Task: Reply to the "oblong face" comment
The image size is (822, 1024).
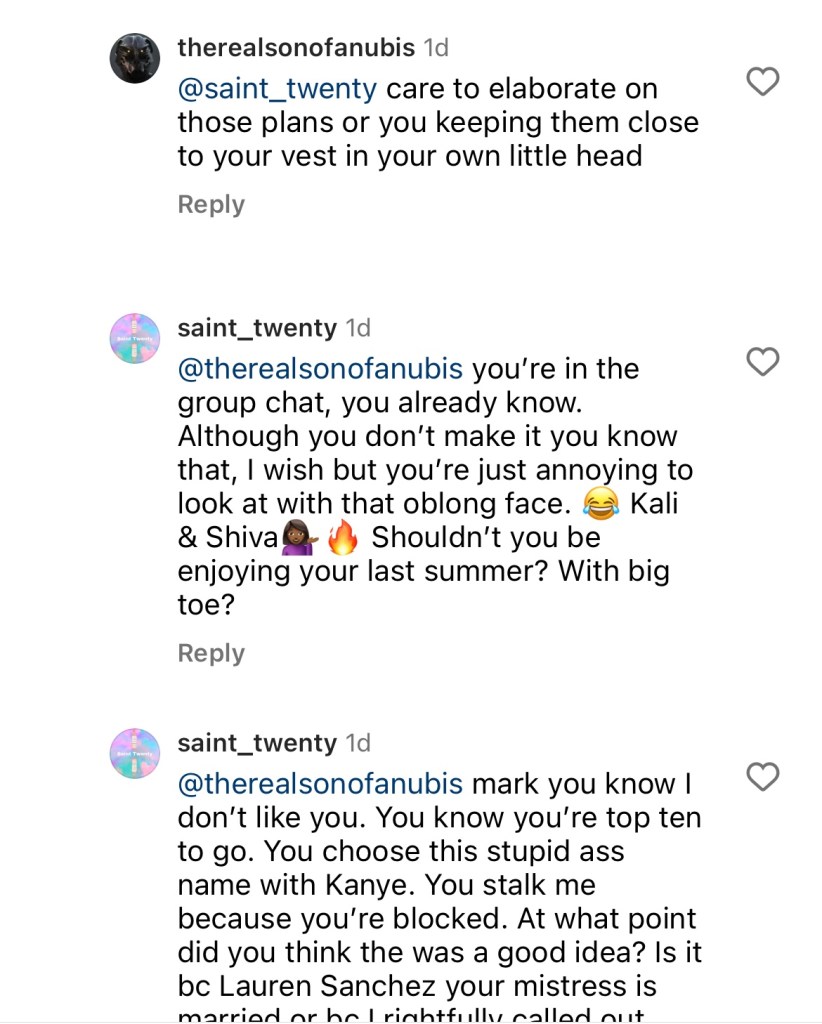Action: 211,653
